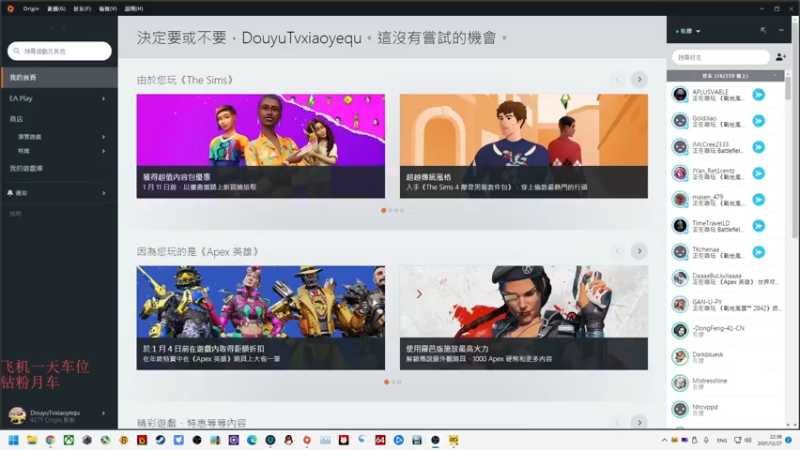The width and height of the screenshot is (800, 450).
Task: Click the add friend icon
Action: pyautogui.click(x=781, y=57)
